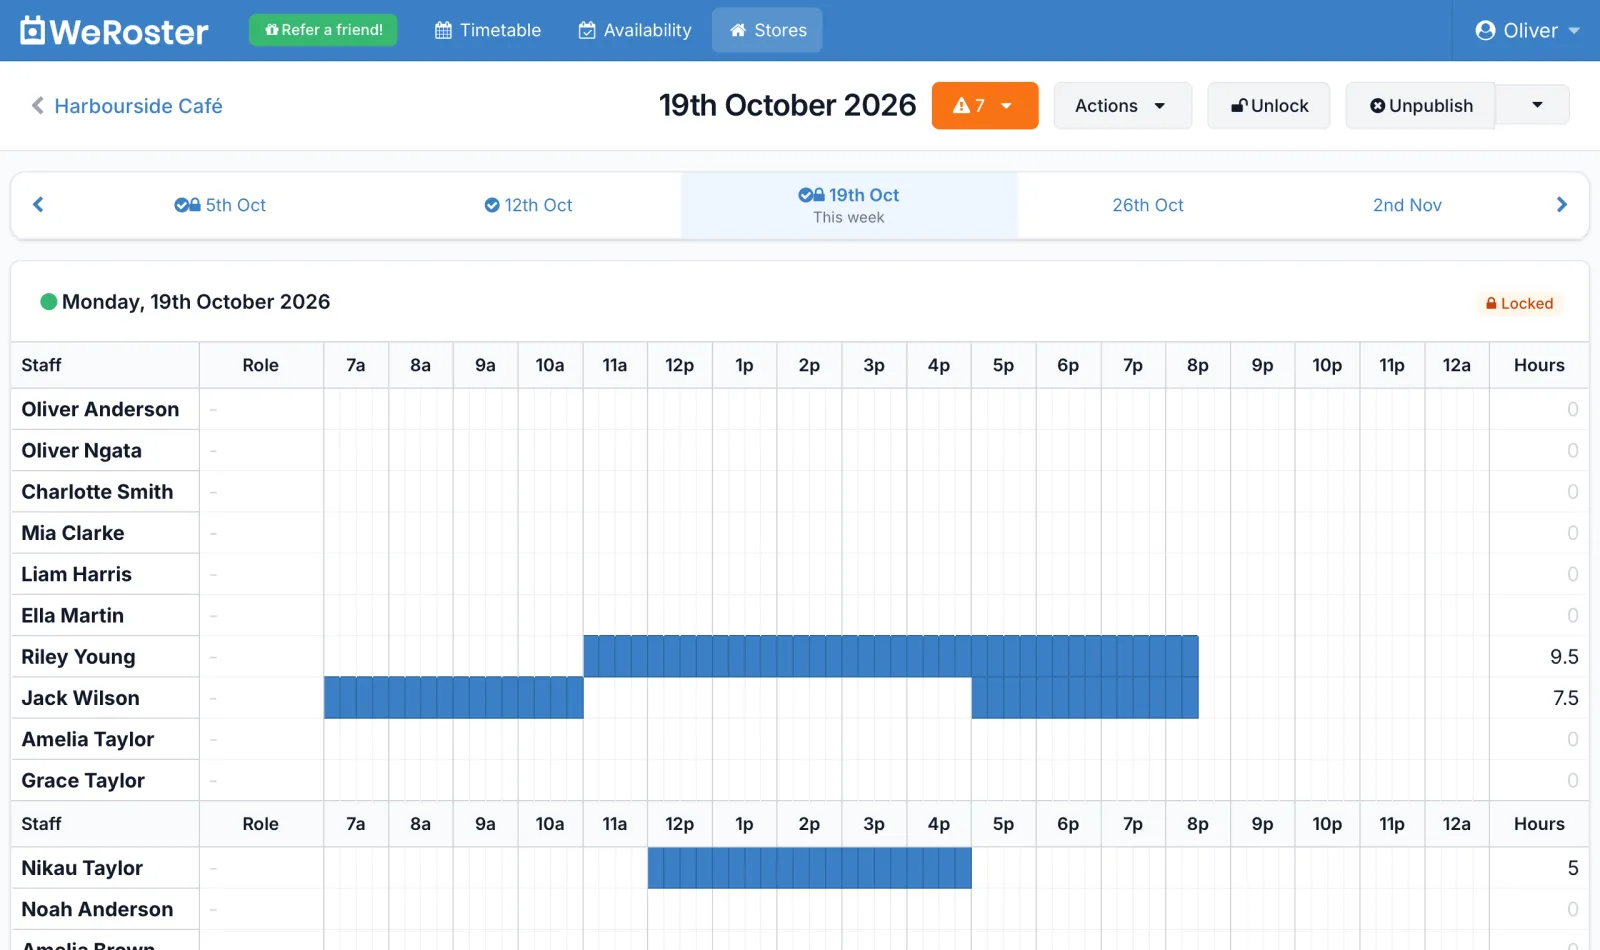Click staff name Nikau Taylor
Screen dimensions: 1600x950
tap(82, 868)
